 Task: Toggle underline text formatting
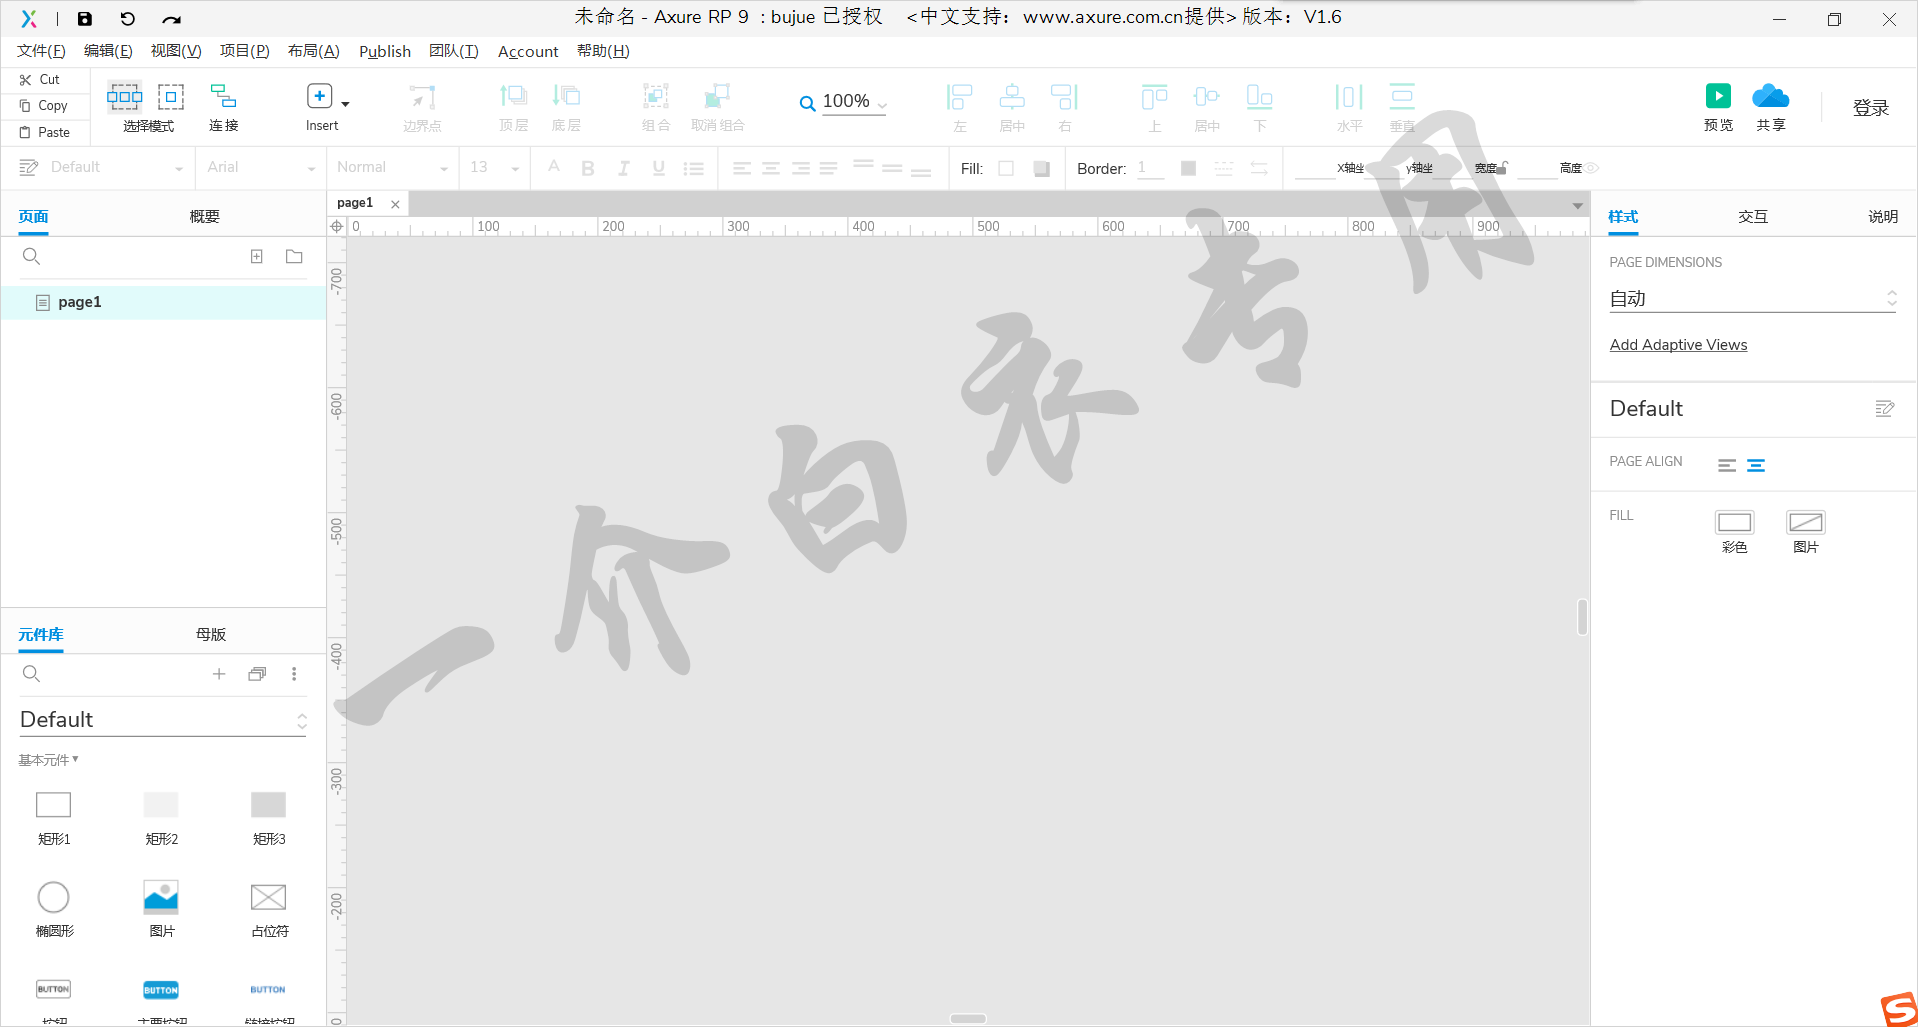658,168
